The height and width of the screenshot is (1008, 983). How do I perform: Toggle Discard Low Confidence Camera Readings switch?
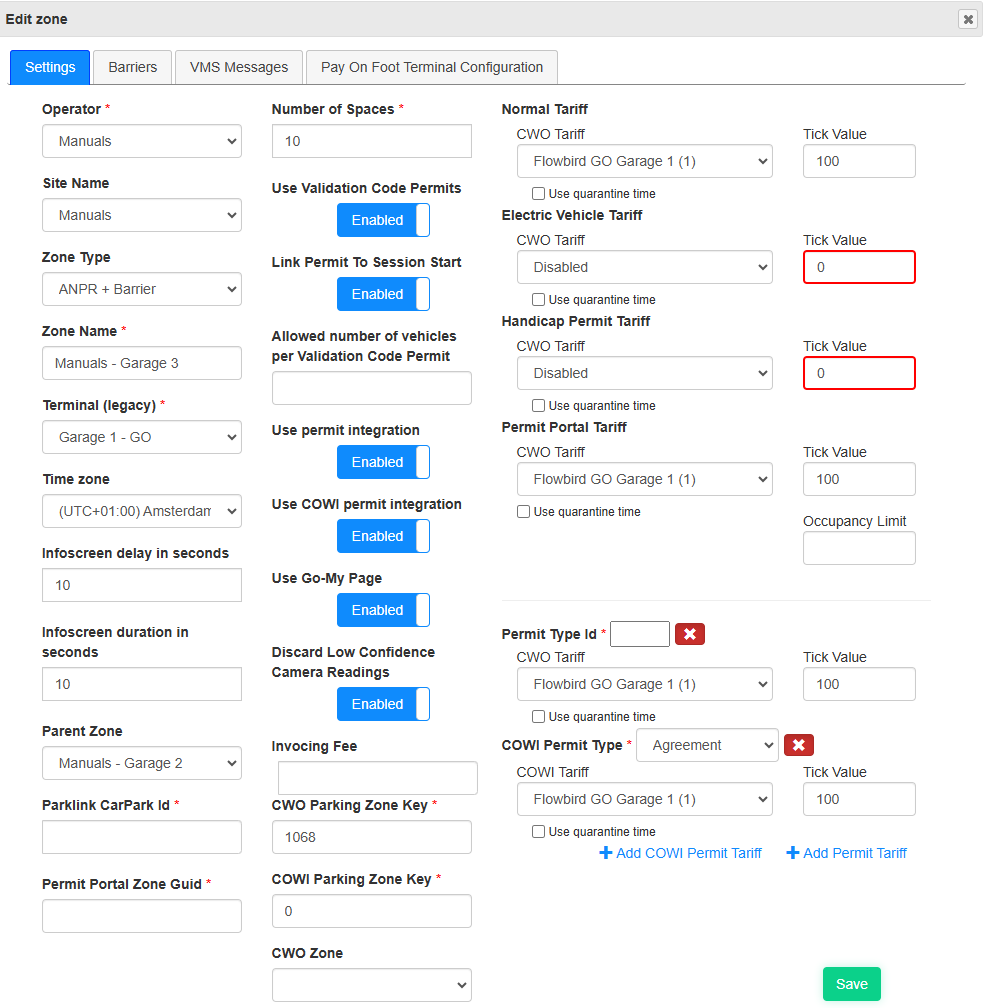(383, 704)
